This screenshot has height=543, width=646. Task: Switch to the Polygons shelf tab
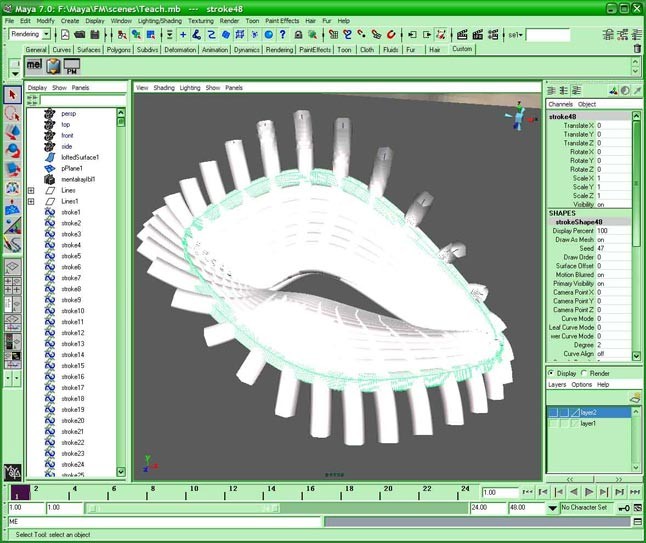pos(119,49)
